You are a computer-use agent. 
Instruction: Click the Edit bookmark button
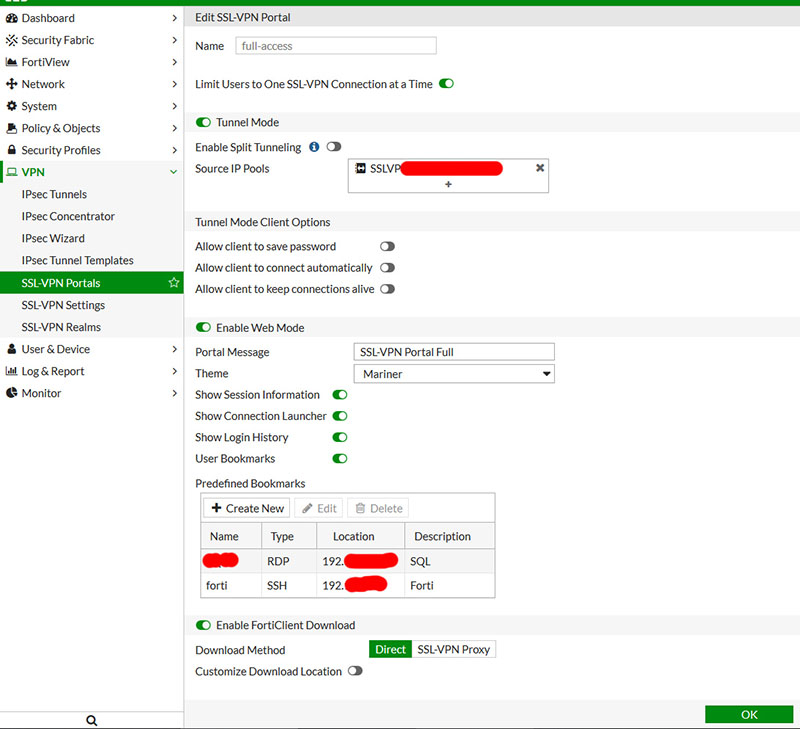coord(319,508)
